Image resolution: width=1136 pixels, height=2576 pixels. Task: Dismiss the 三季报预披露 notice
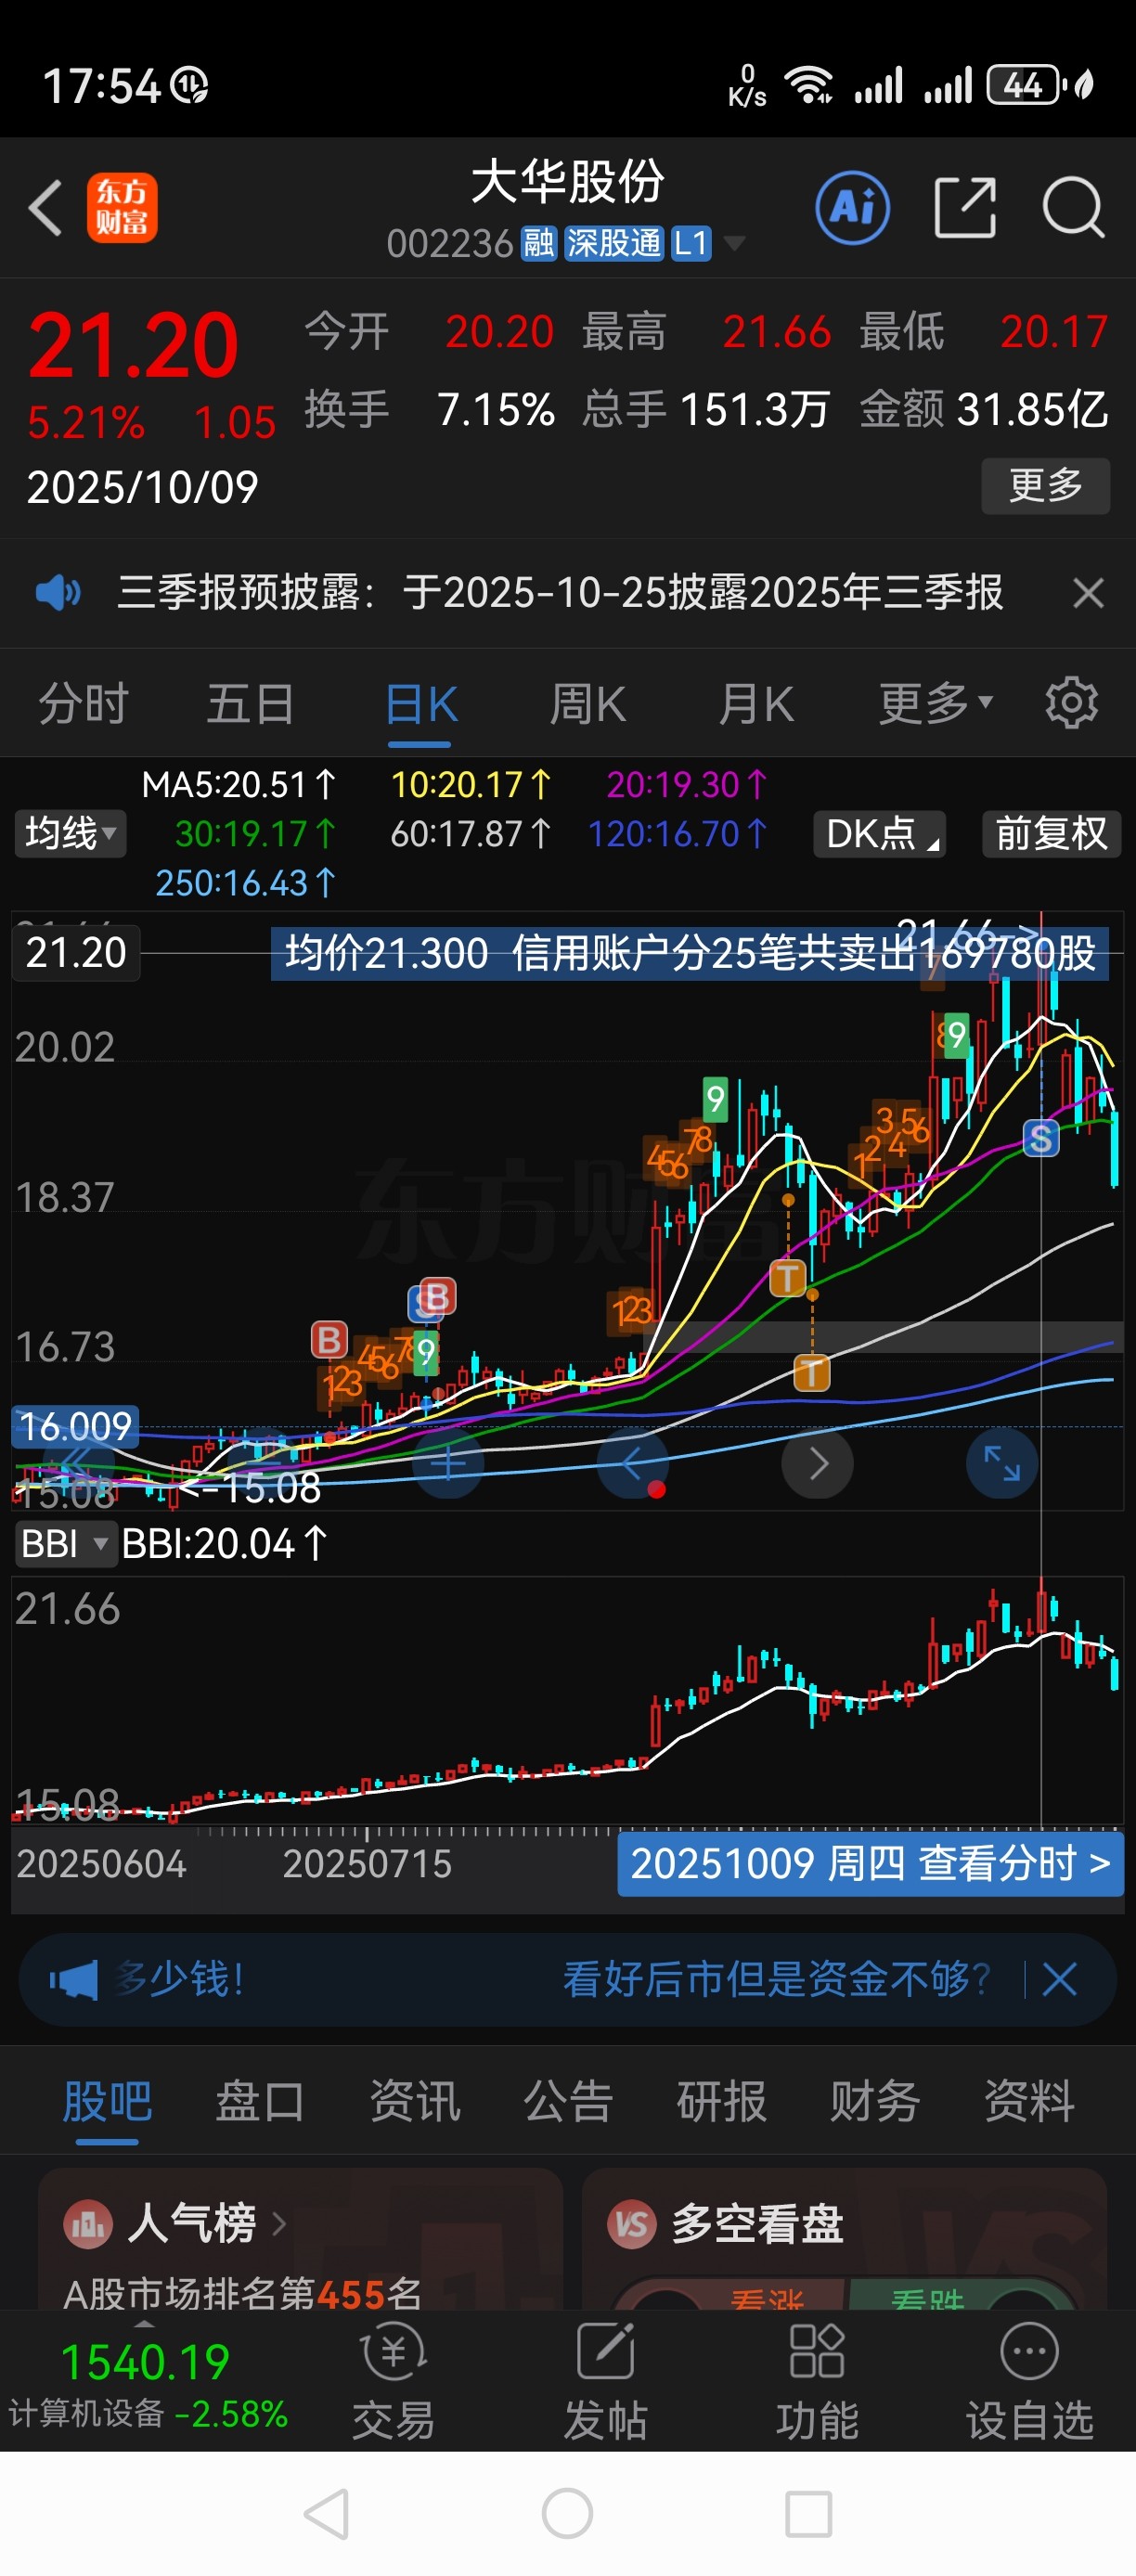tap(1088, 593)
